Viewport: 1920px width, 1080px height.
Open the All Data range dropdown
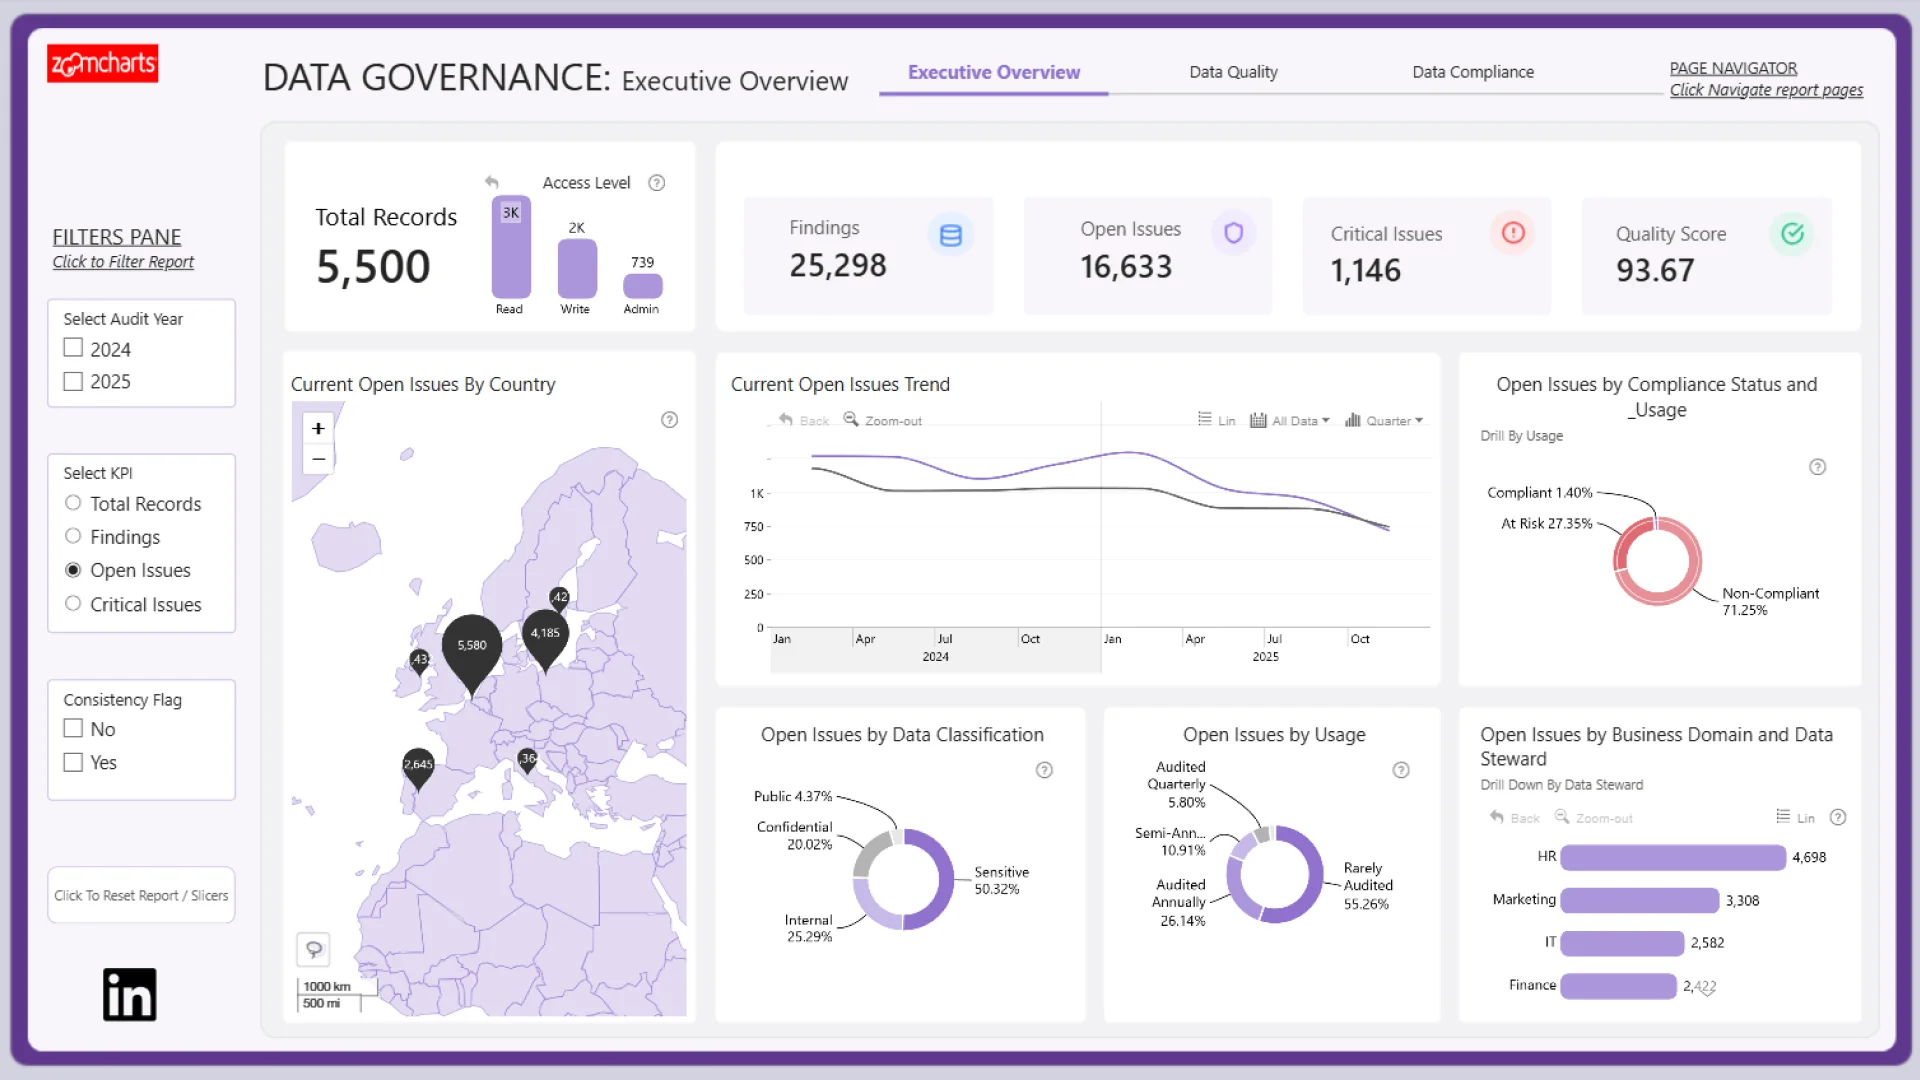click(1290, 421)
